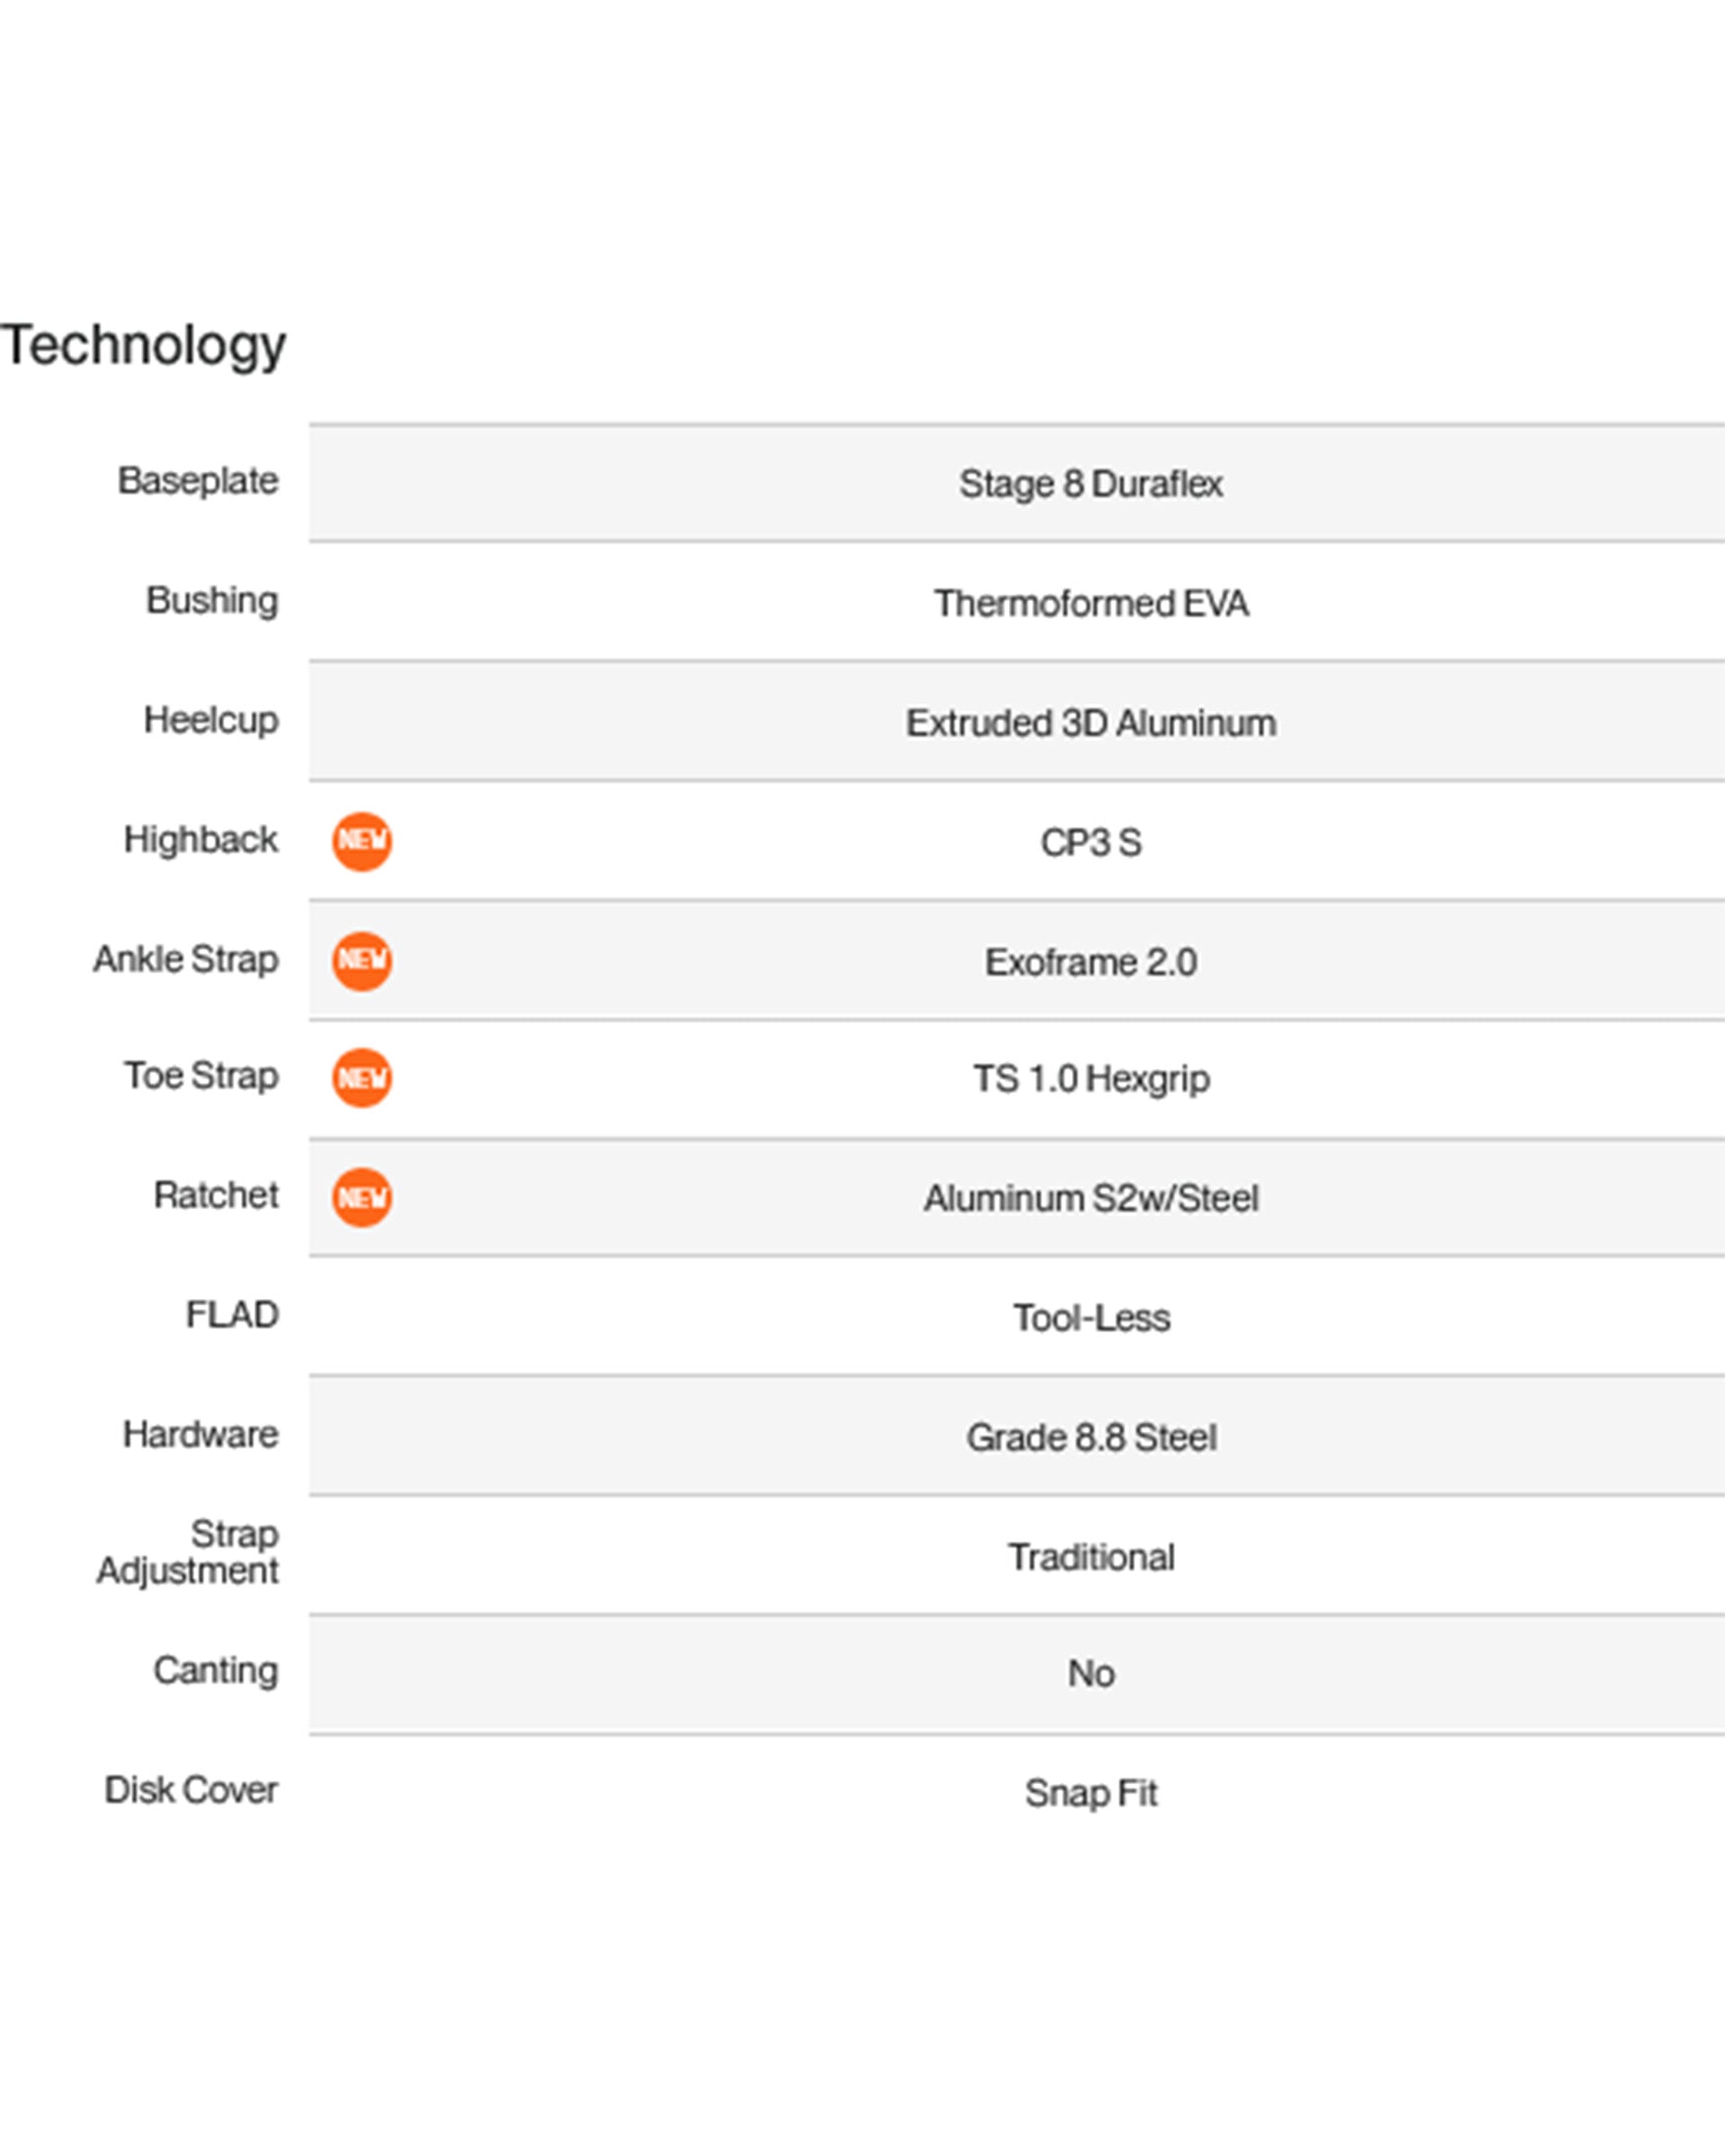Select the Baseplate row label
The width and height of the screenshot is (1725, 2156).
pyautogui.click(x=198, y=481)
